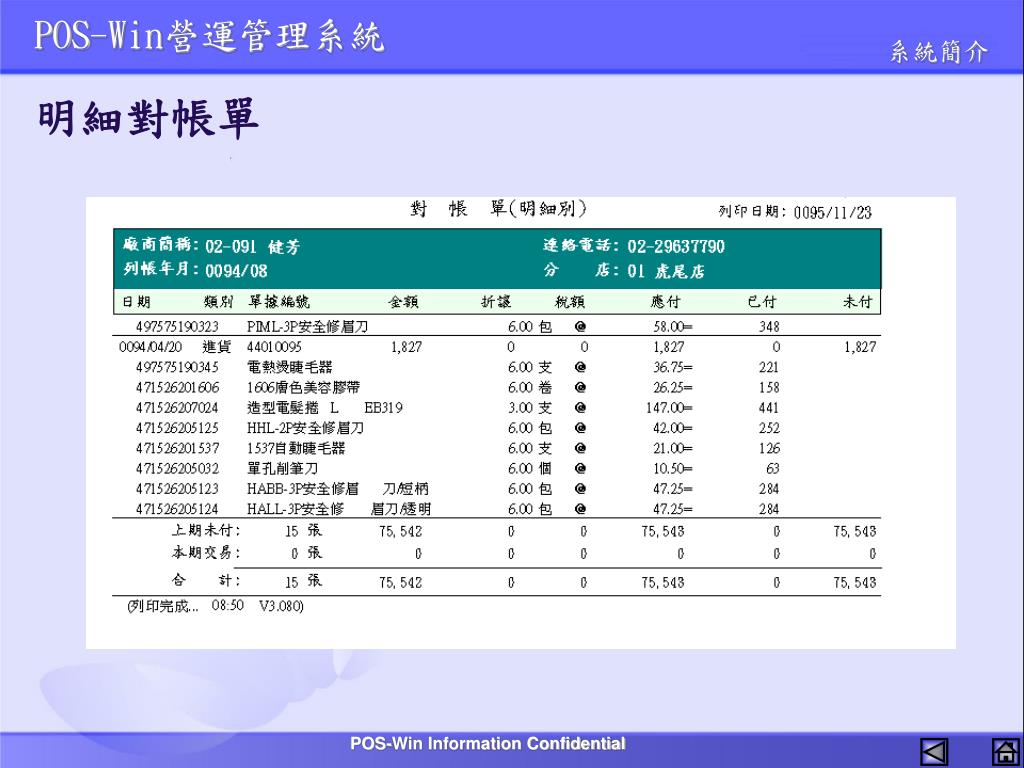Click the amount 348
Viewport: 1024px width, 768px height.
click(x=769, y=327)
